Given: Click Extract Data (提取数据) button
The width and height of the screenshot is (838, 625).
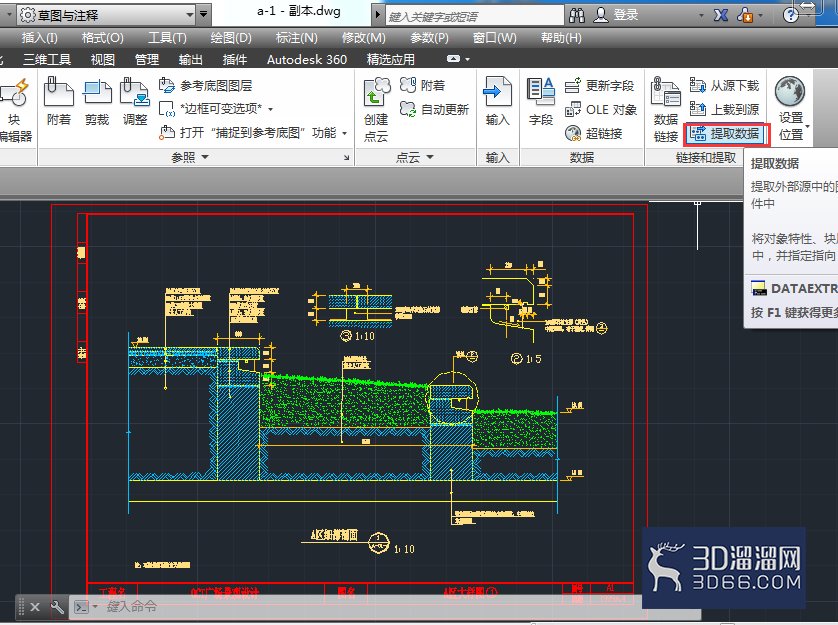Looking at the screenshot, I should [x=727, y=134].
